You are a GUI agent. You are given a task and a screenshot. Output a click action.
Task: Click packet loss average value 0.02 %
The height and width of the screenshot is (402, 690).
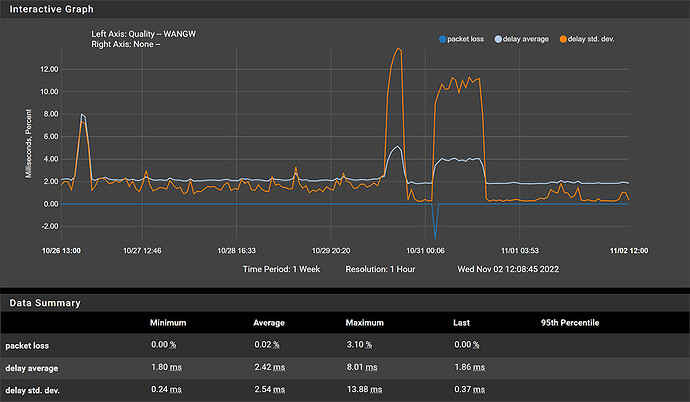click(x=267, y=345)
